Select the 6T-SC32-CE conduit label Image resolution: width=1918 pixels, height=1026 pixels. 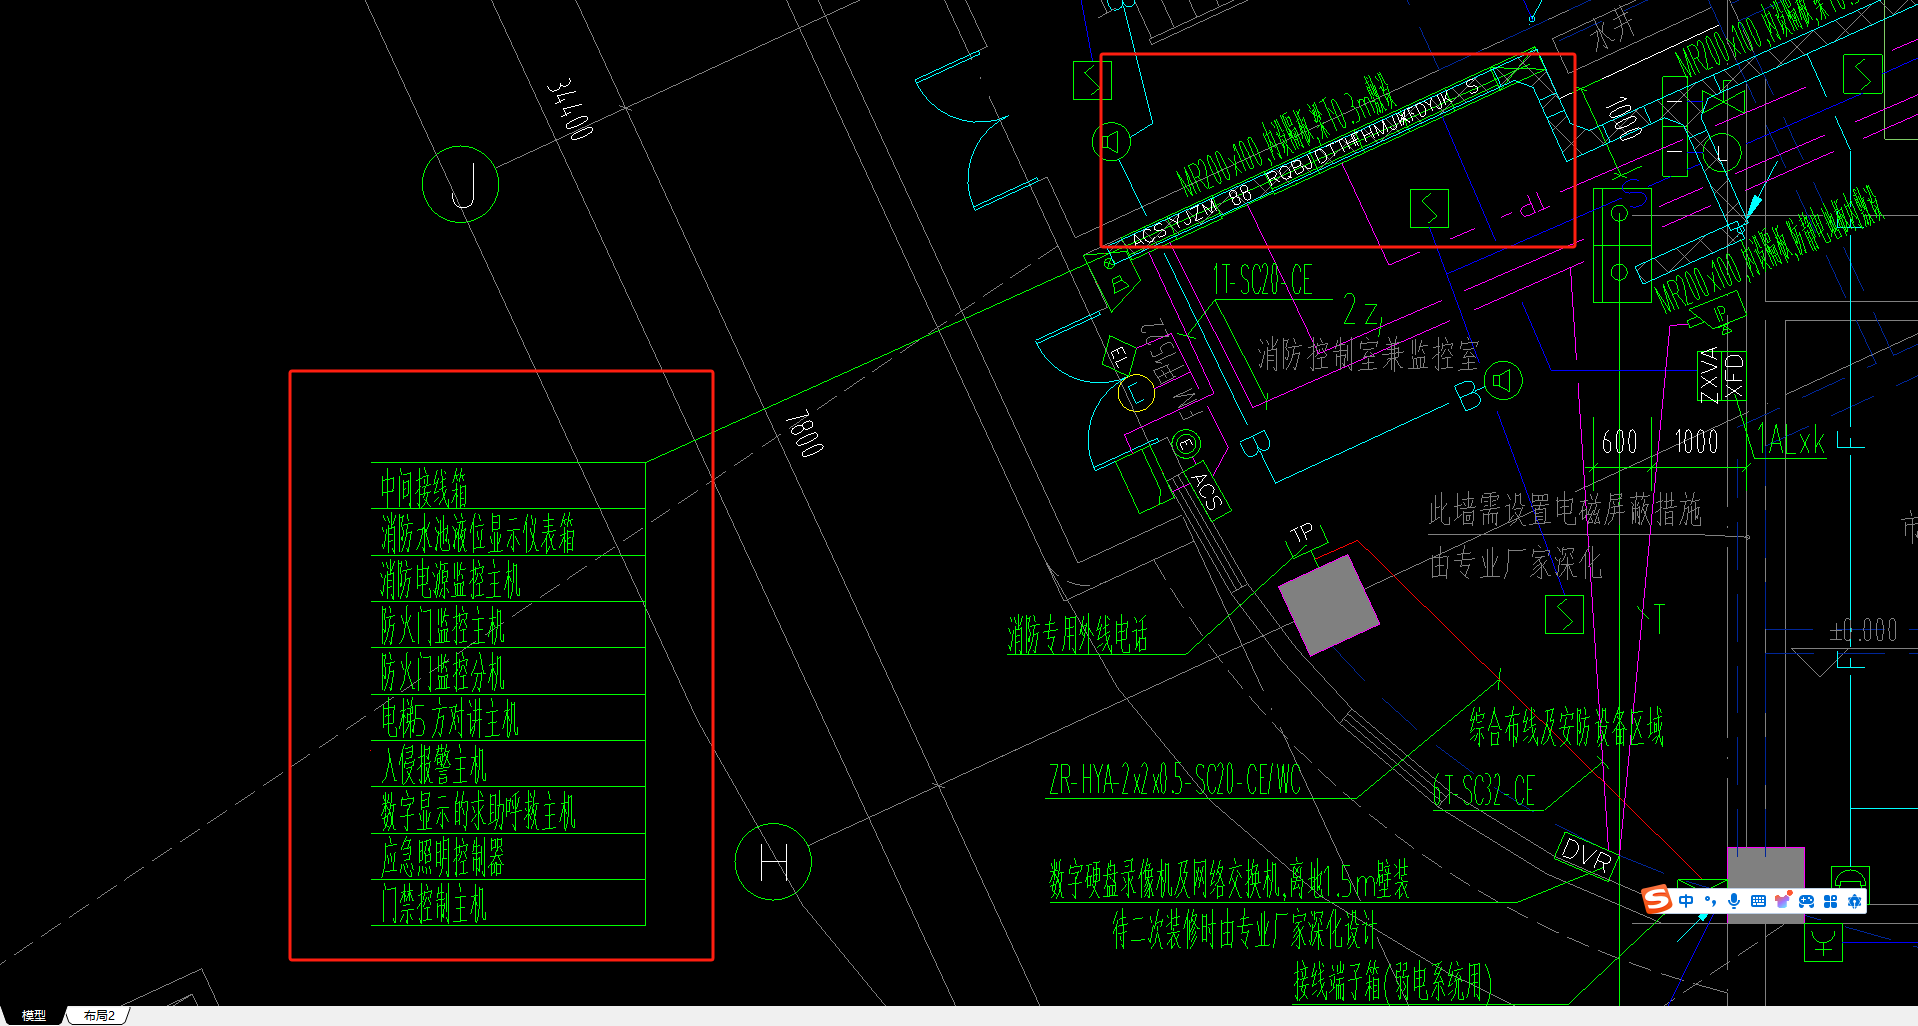point(1484,791)
